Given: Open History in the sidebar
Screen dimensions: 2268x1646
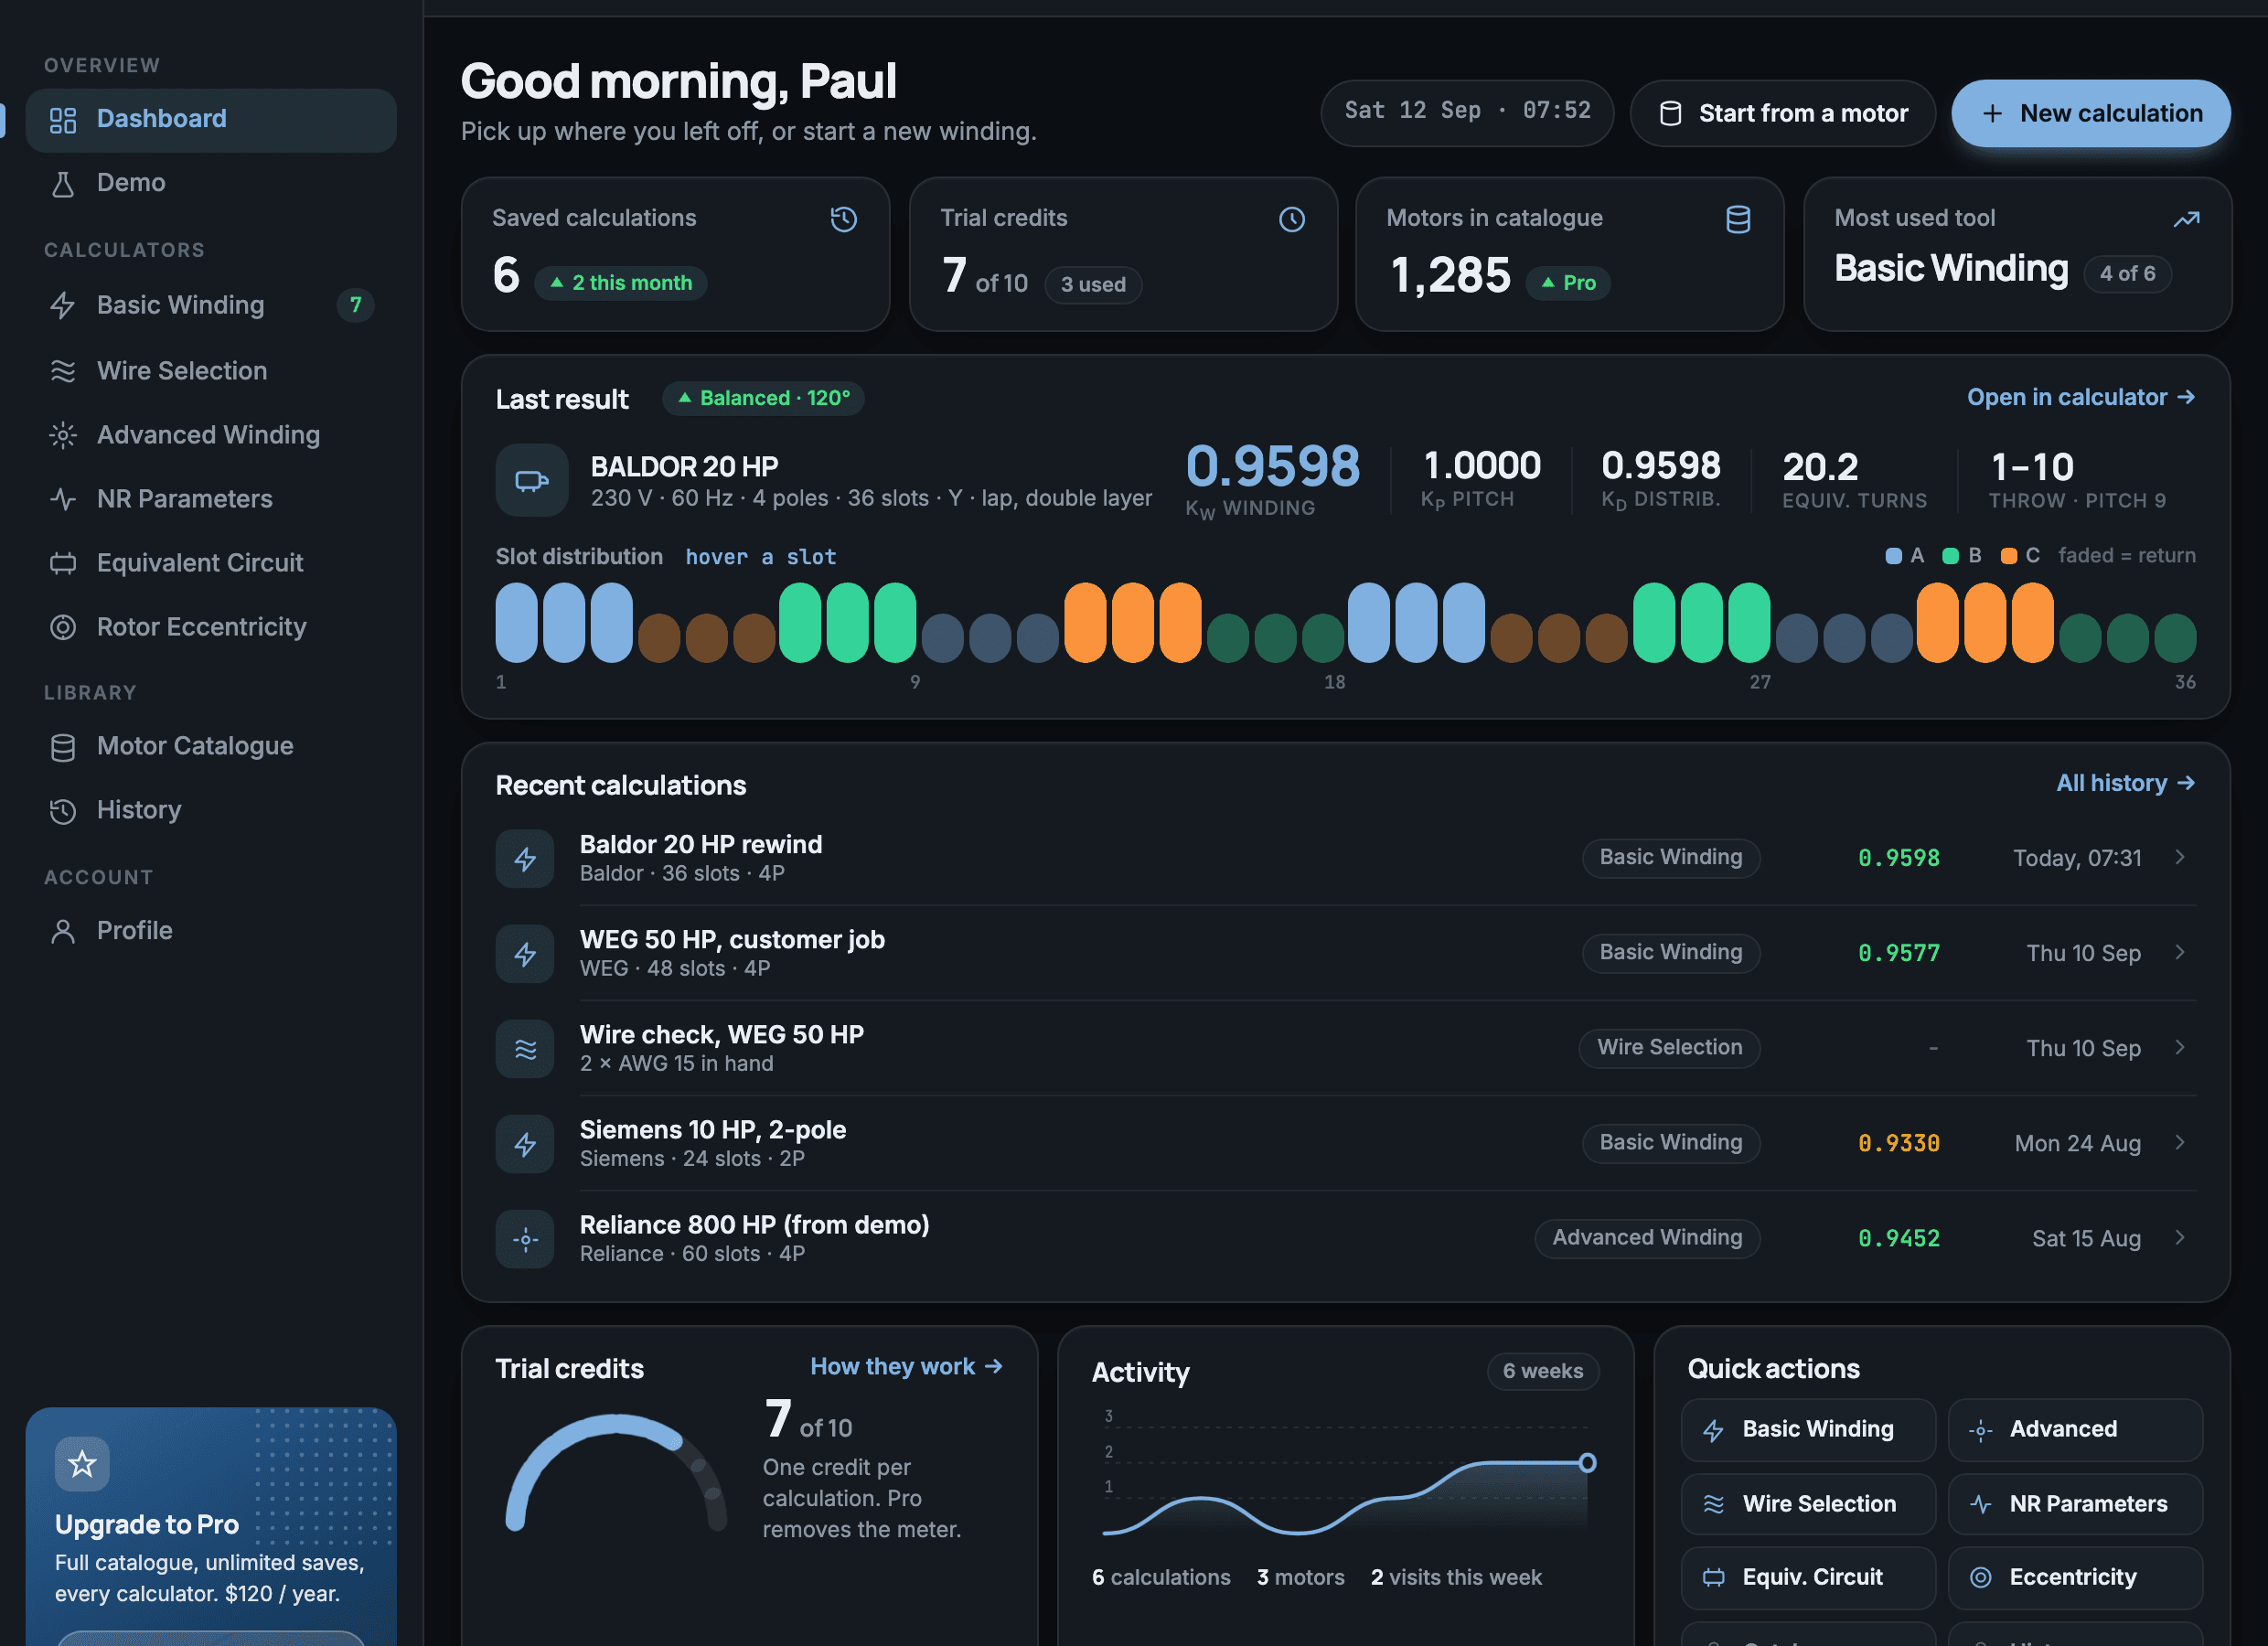Looking at the screenshot, I should coord(211,810).
